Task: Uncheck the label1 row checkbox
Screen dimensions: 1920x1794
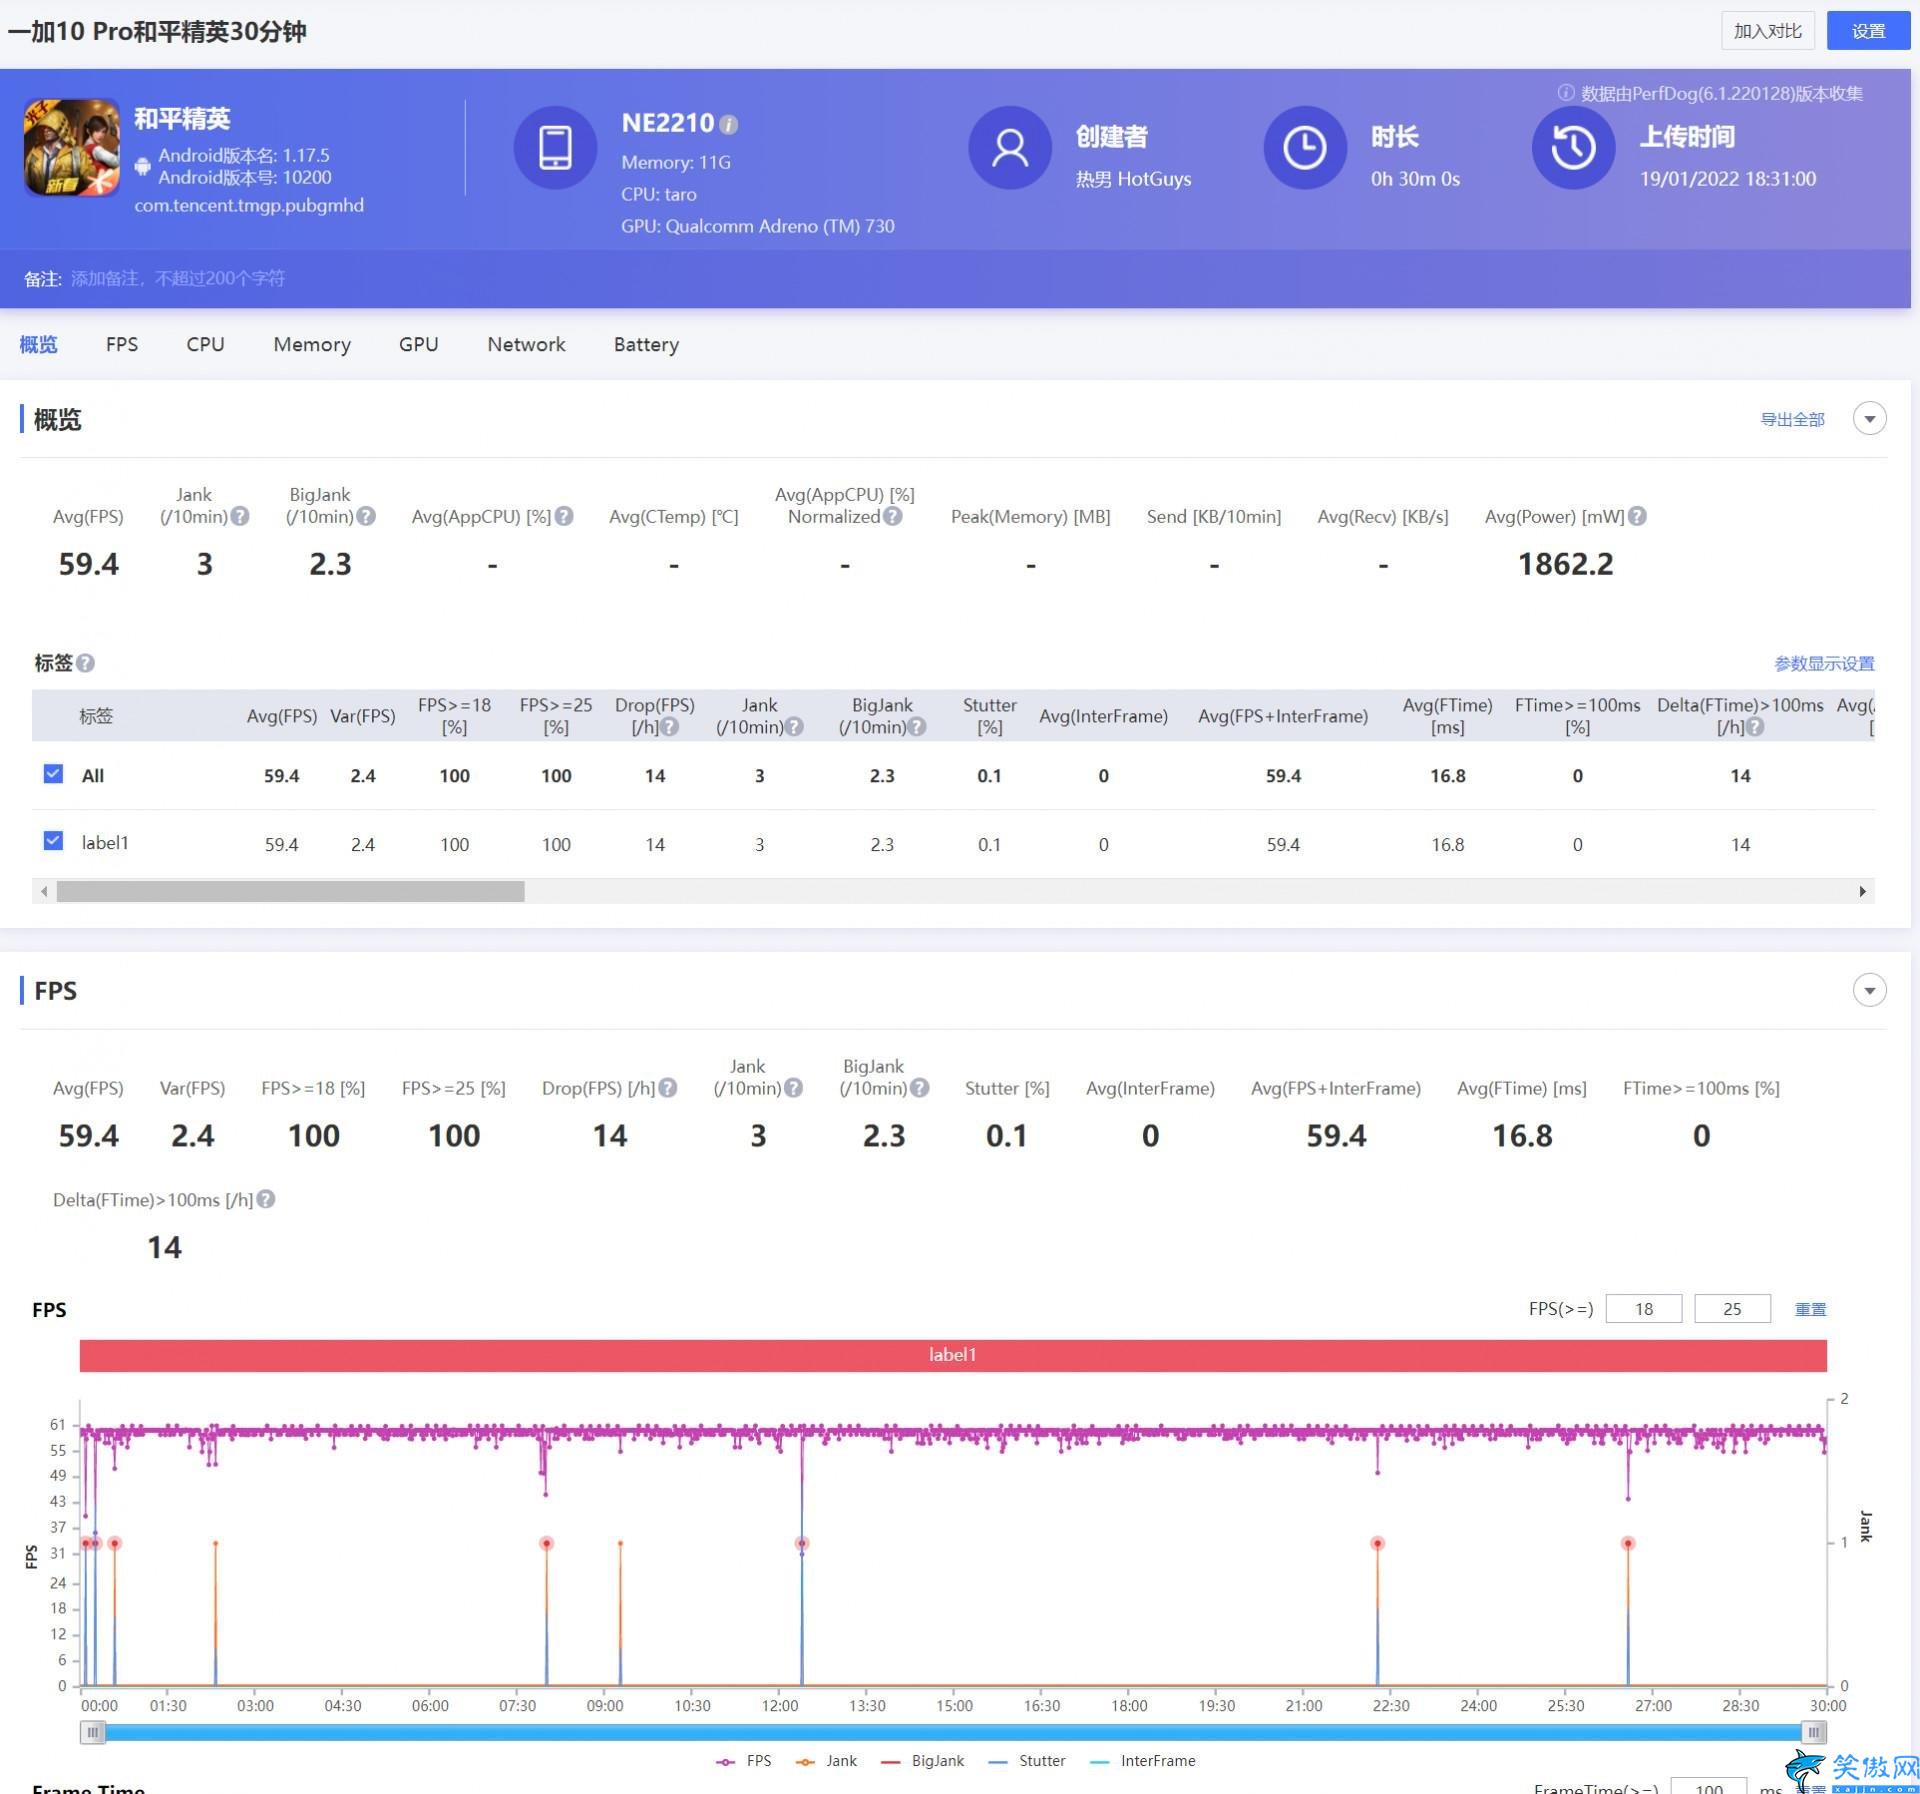Action: pos(54,841)
